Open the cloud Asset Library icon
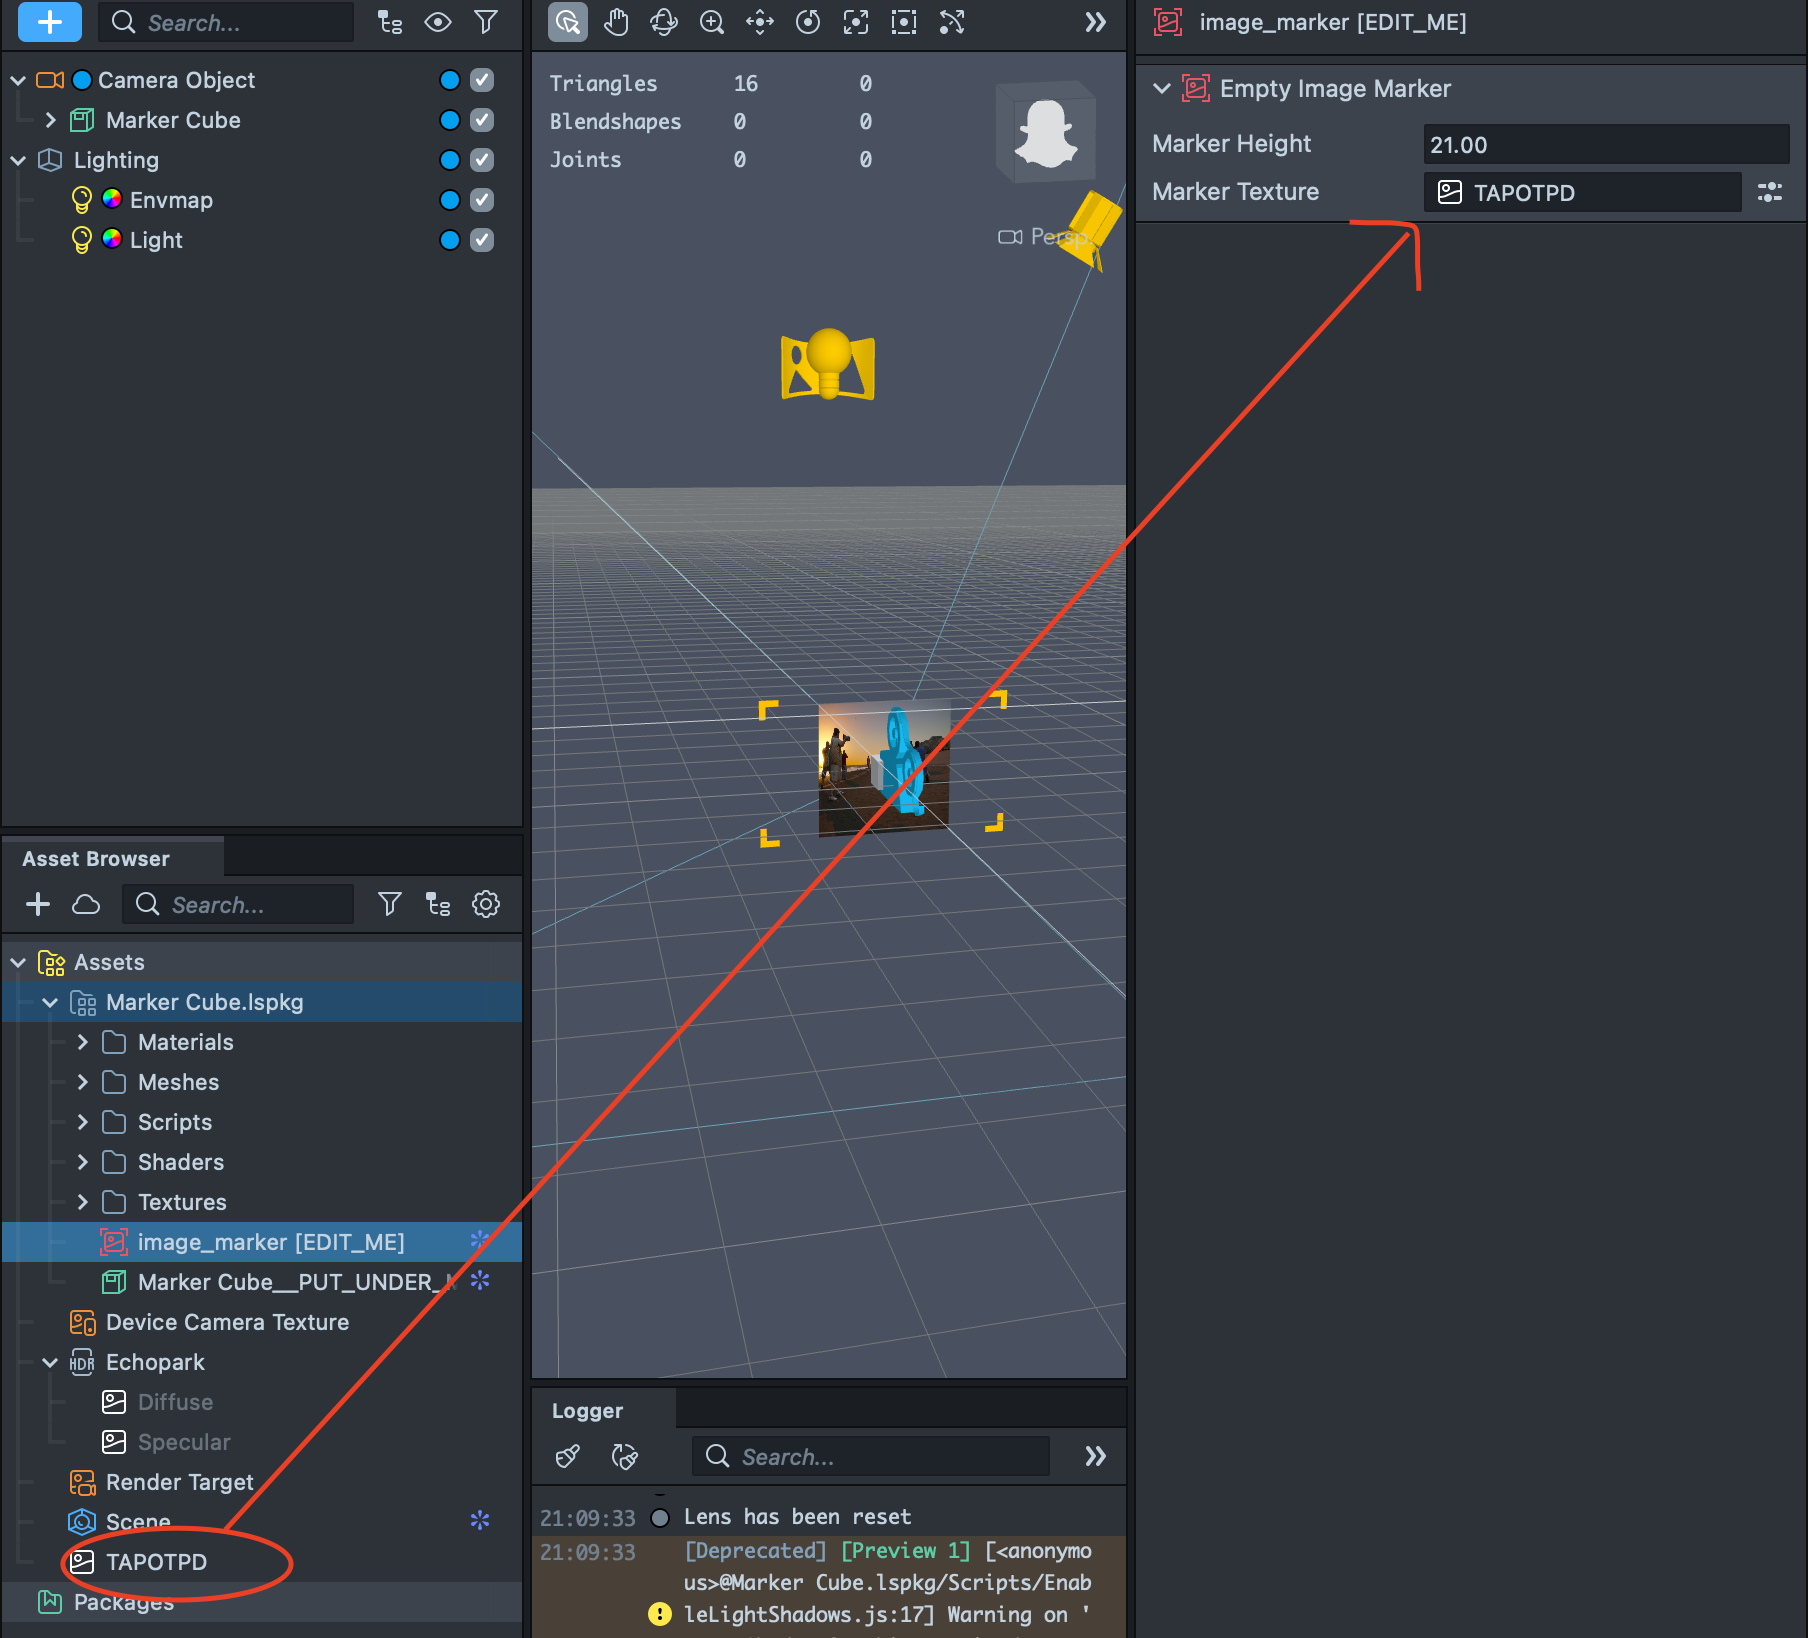 coord(86,904)
